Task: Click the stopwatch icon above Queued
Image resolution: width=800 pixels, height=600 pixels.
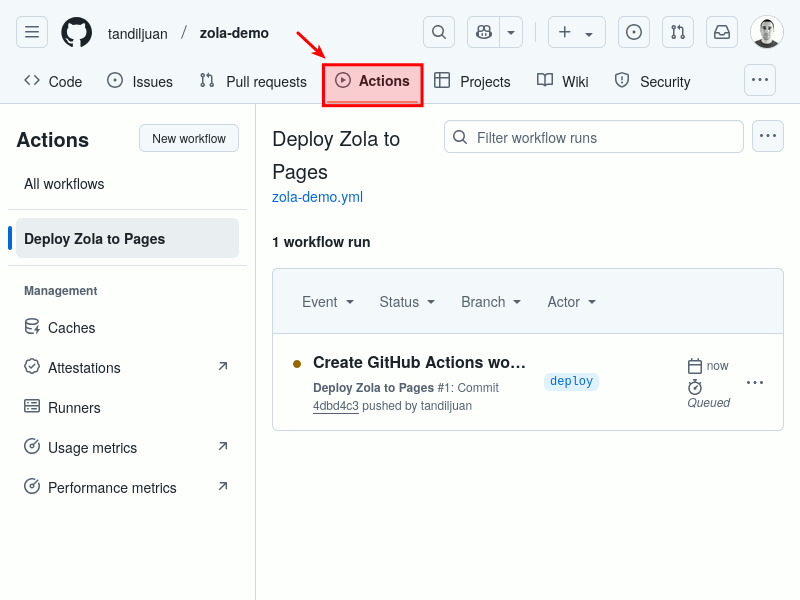Action: tap(695, 387)
